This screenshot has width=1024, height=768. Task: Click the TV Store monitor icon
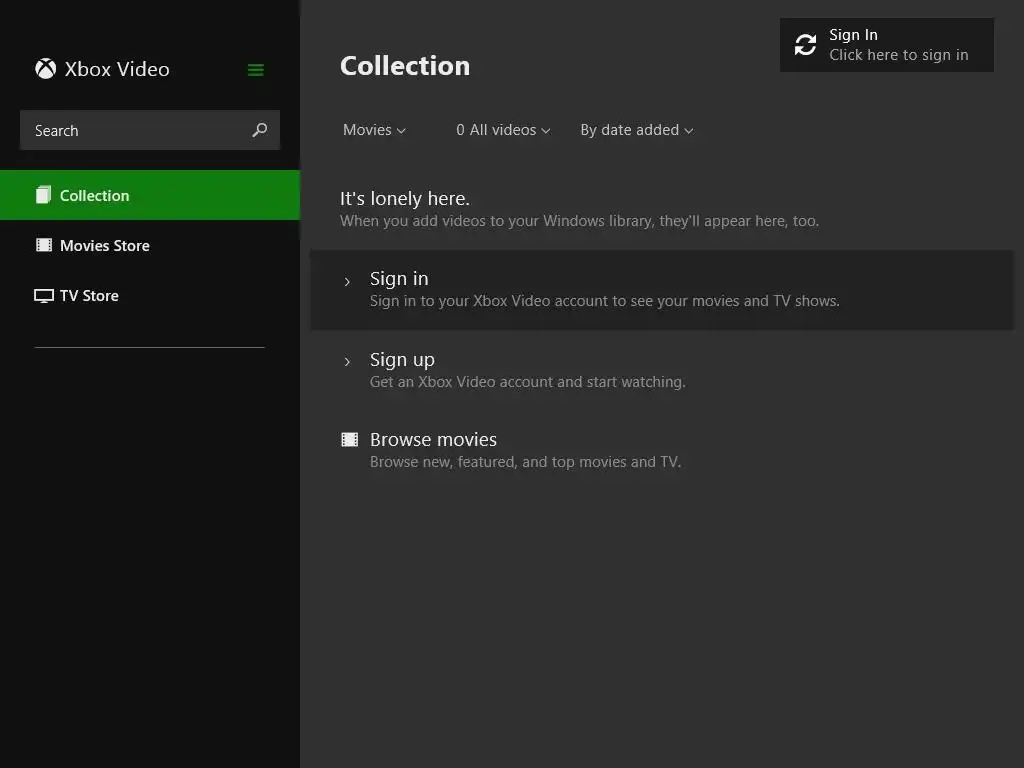[x=44, y=296]
